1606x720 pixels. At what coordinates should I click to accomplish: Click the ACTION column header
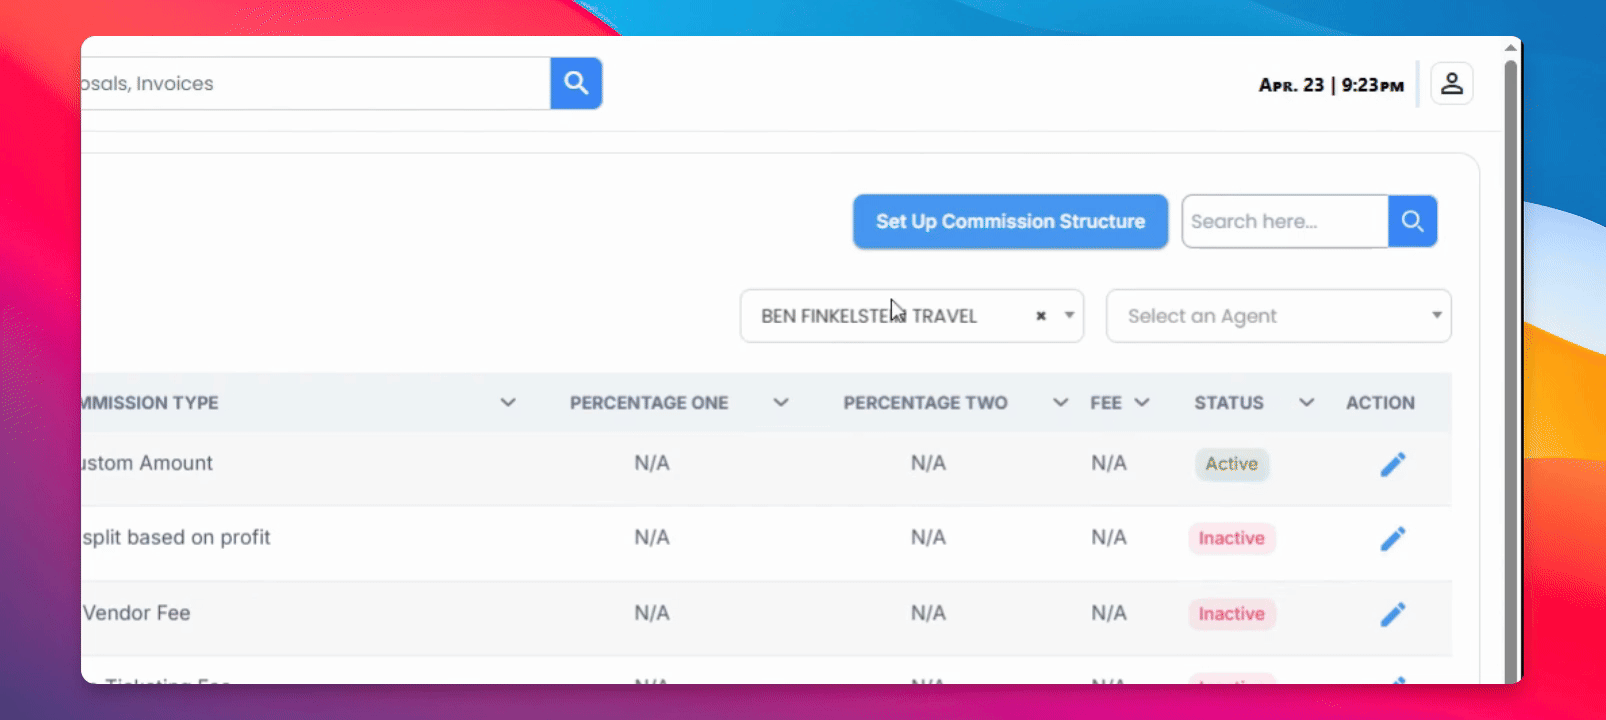click(1380, 403)
